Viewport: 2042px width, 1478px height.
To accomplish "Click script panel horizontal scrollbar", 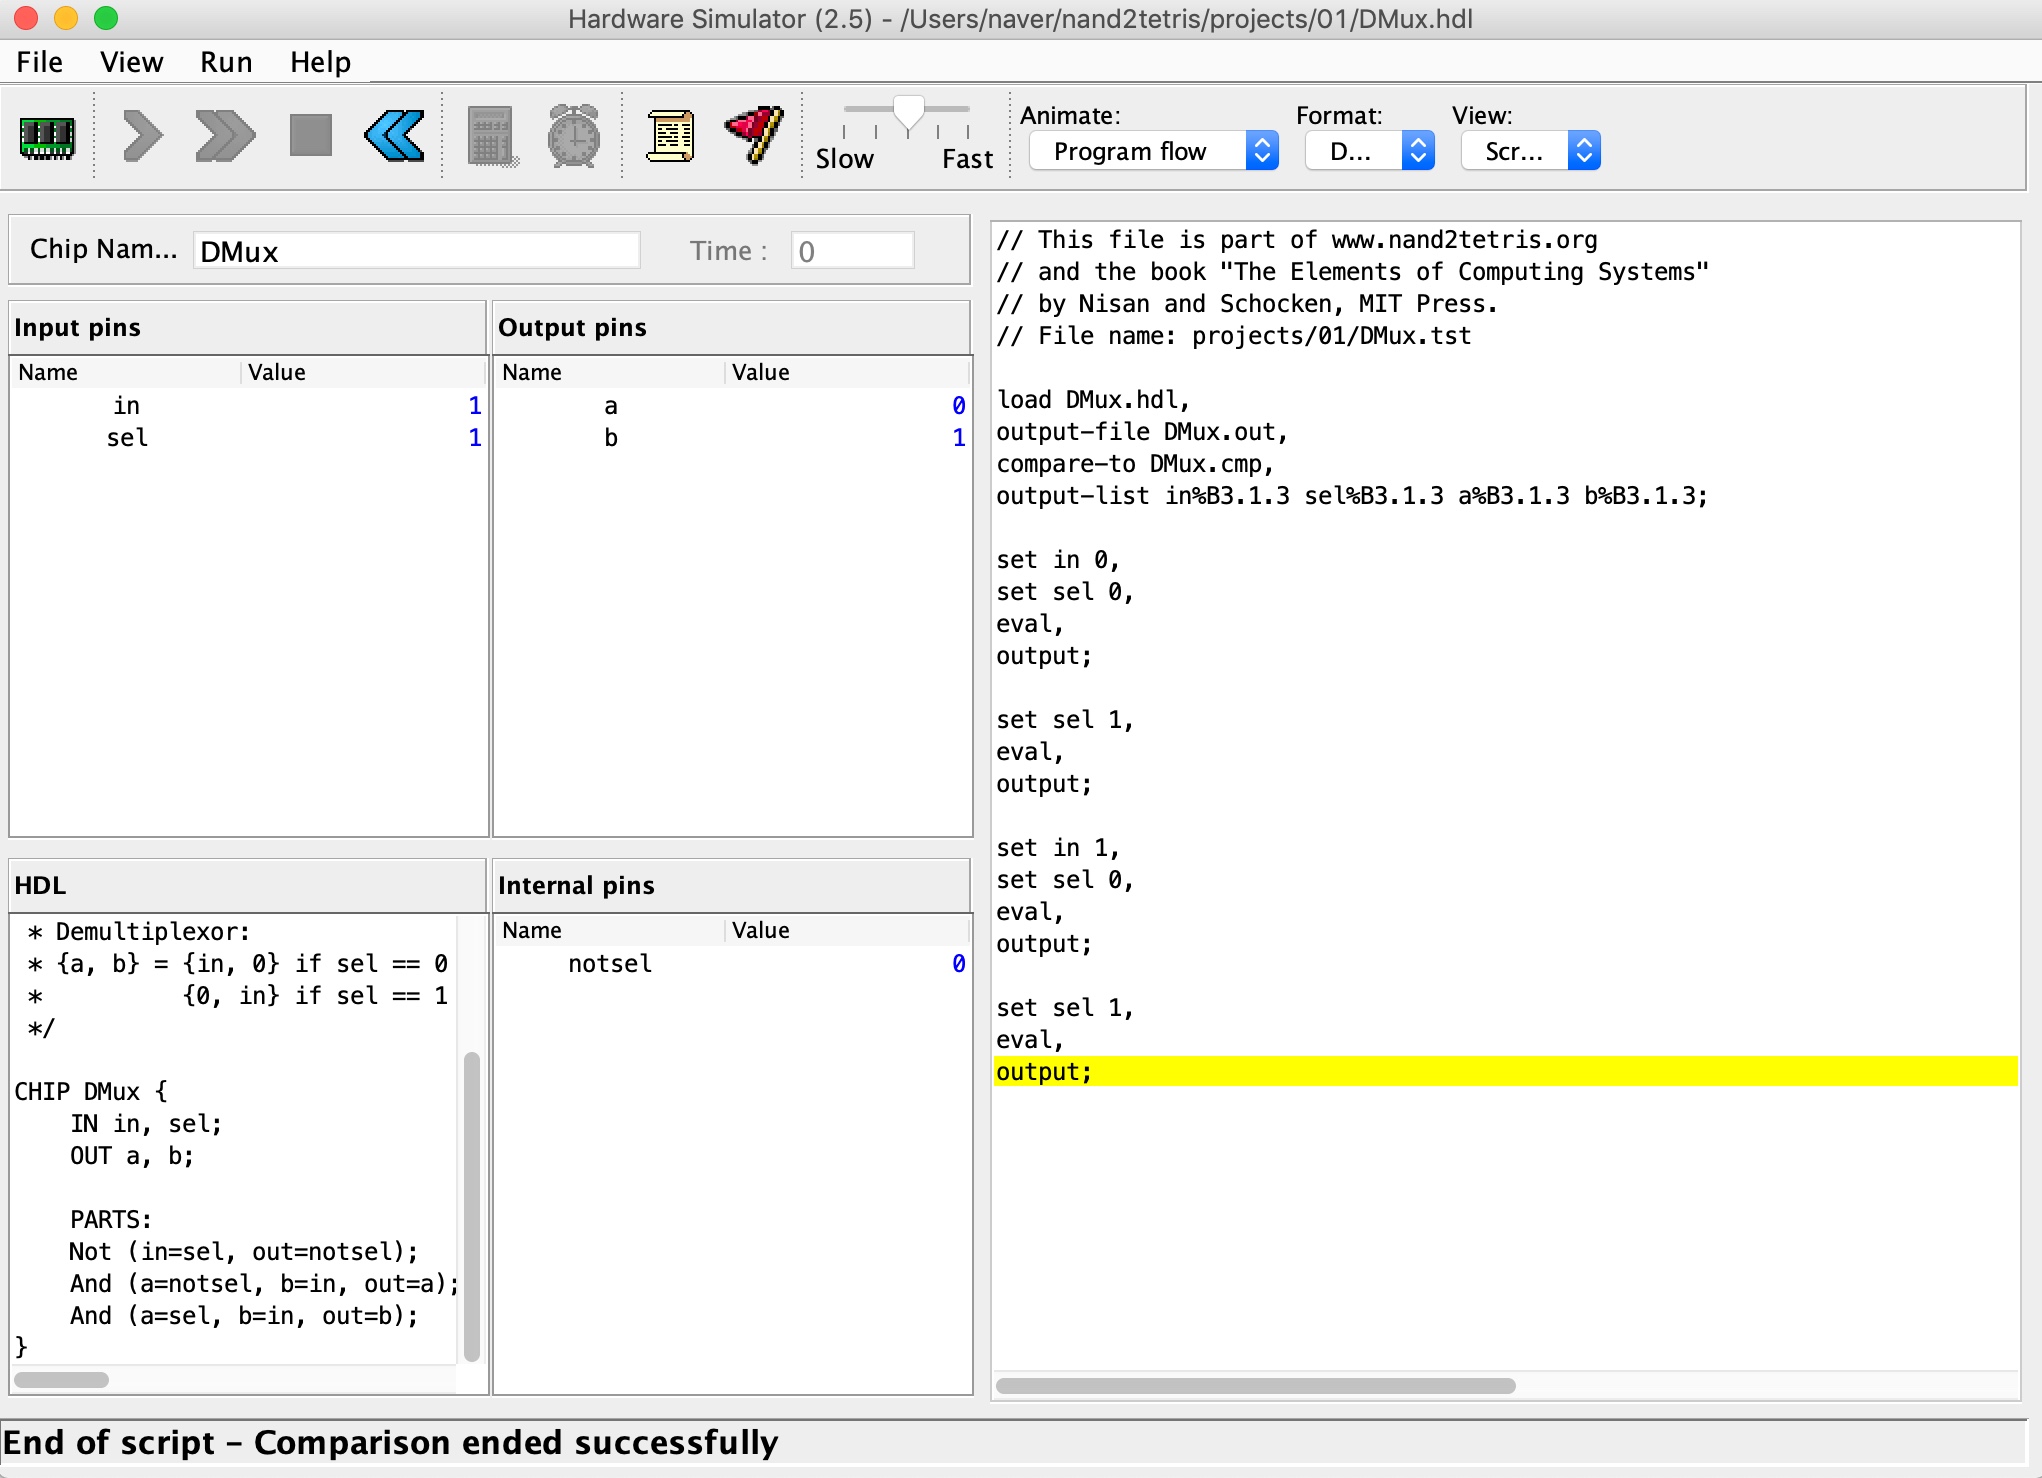I will tap(1256, 1386).
